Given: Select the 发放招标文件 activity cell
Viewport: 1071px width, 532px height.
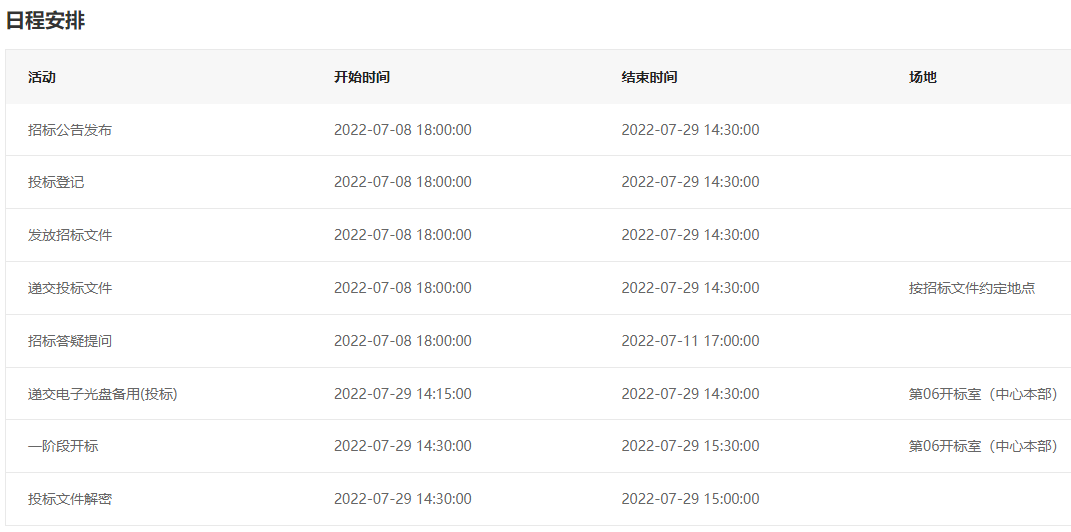Looking at the screenshot, I should coord(70,235).
